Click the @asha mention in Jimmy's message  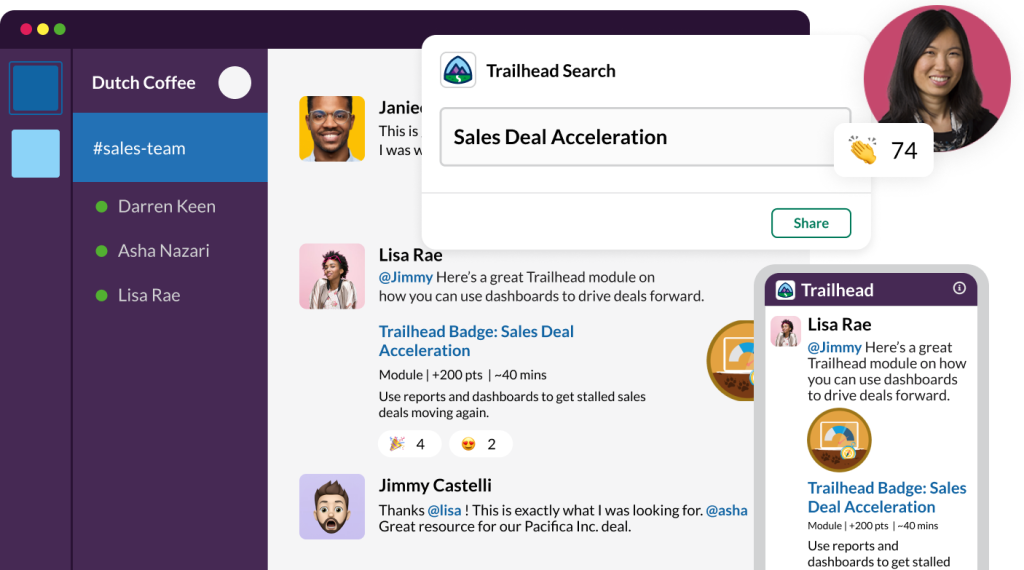pos(727,510)
